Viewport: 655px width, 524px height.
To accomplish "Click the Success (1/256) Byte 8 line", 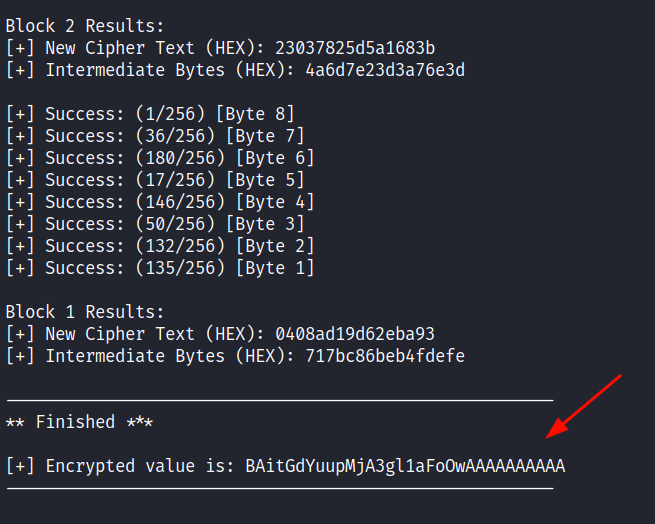I will 150,114.
